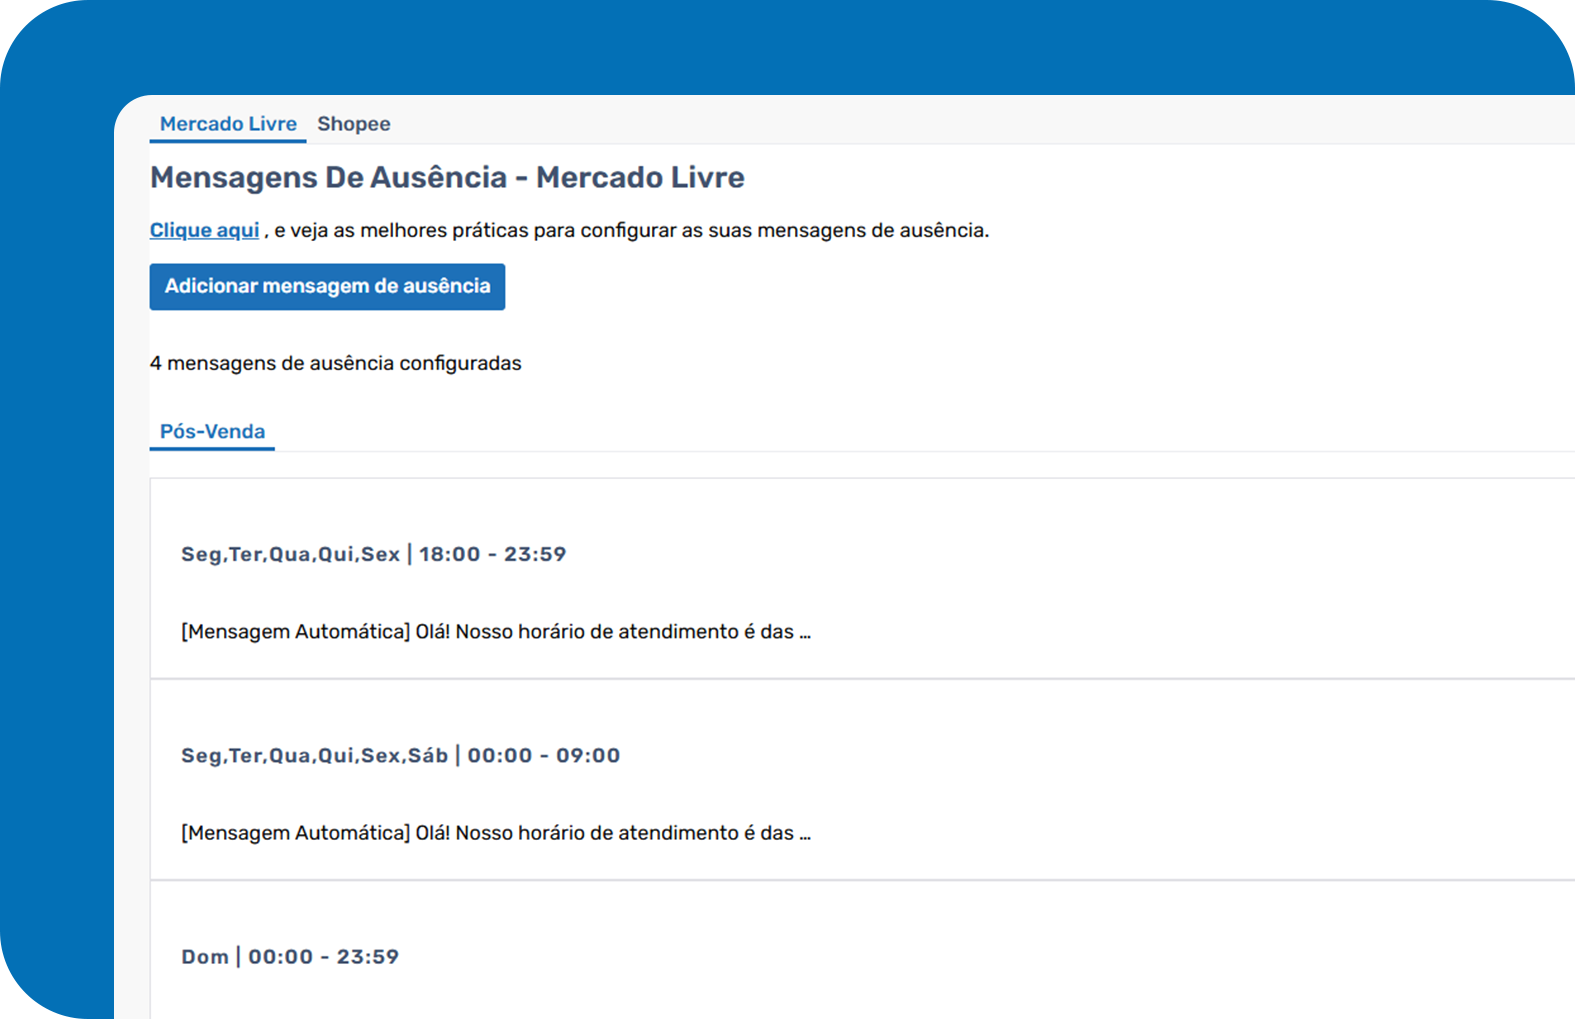1575x1019 pixels.
Task: Click 'Sáb' in the second schedule heading
Action: (x=427, y=756)
